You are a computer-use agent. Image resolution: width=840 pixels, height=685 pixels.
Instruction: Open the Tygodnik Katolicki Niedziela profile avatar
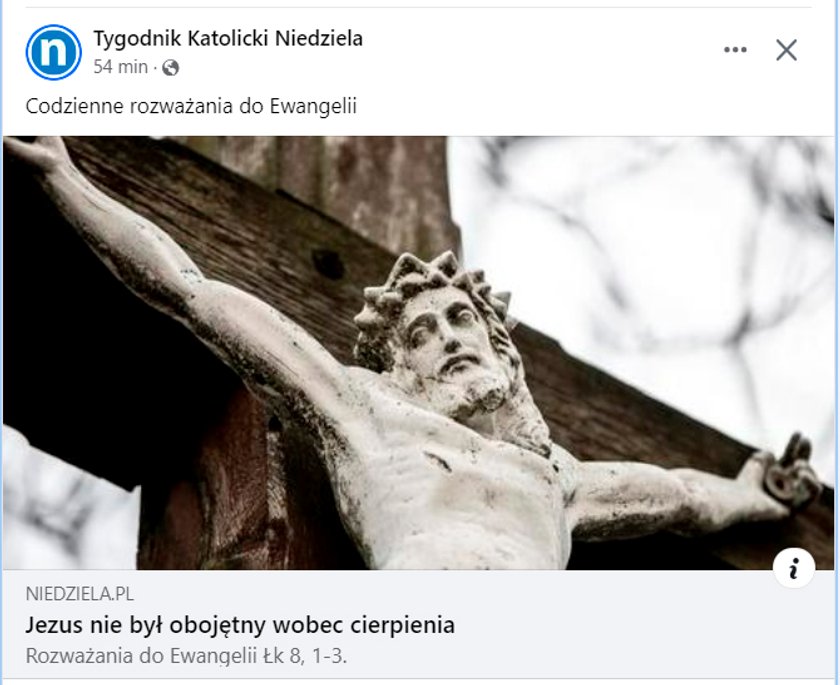pyautogui.click(x=54, y=52)
